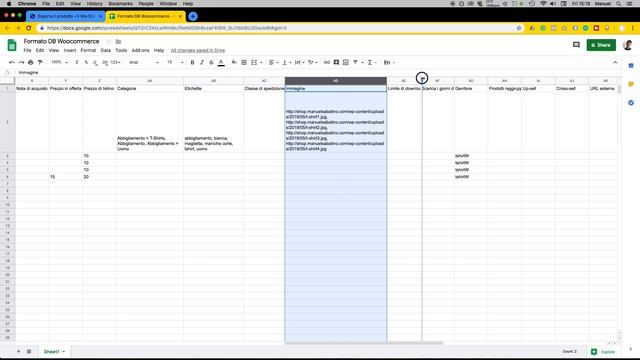Open Calendar in side panel

631,66
